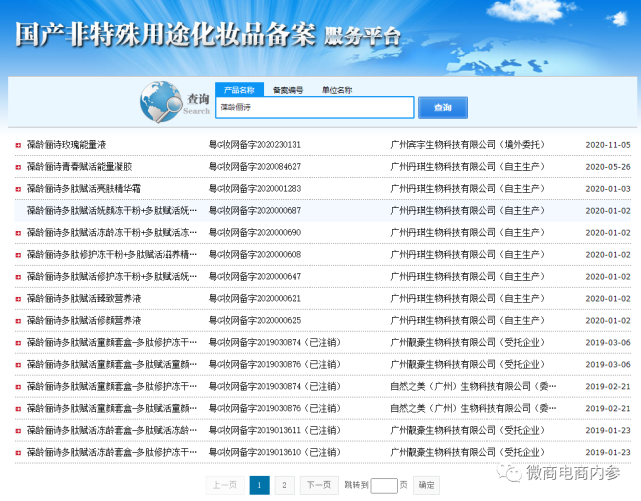Click red bullet icon beside 葆龄俪诗青春赋活能量凝胶
Viewport: 641px width, 501px height.
pos(18,167)
